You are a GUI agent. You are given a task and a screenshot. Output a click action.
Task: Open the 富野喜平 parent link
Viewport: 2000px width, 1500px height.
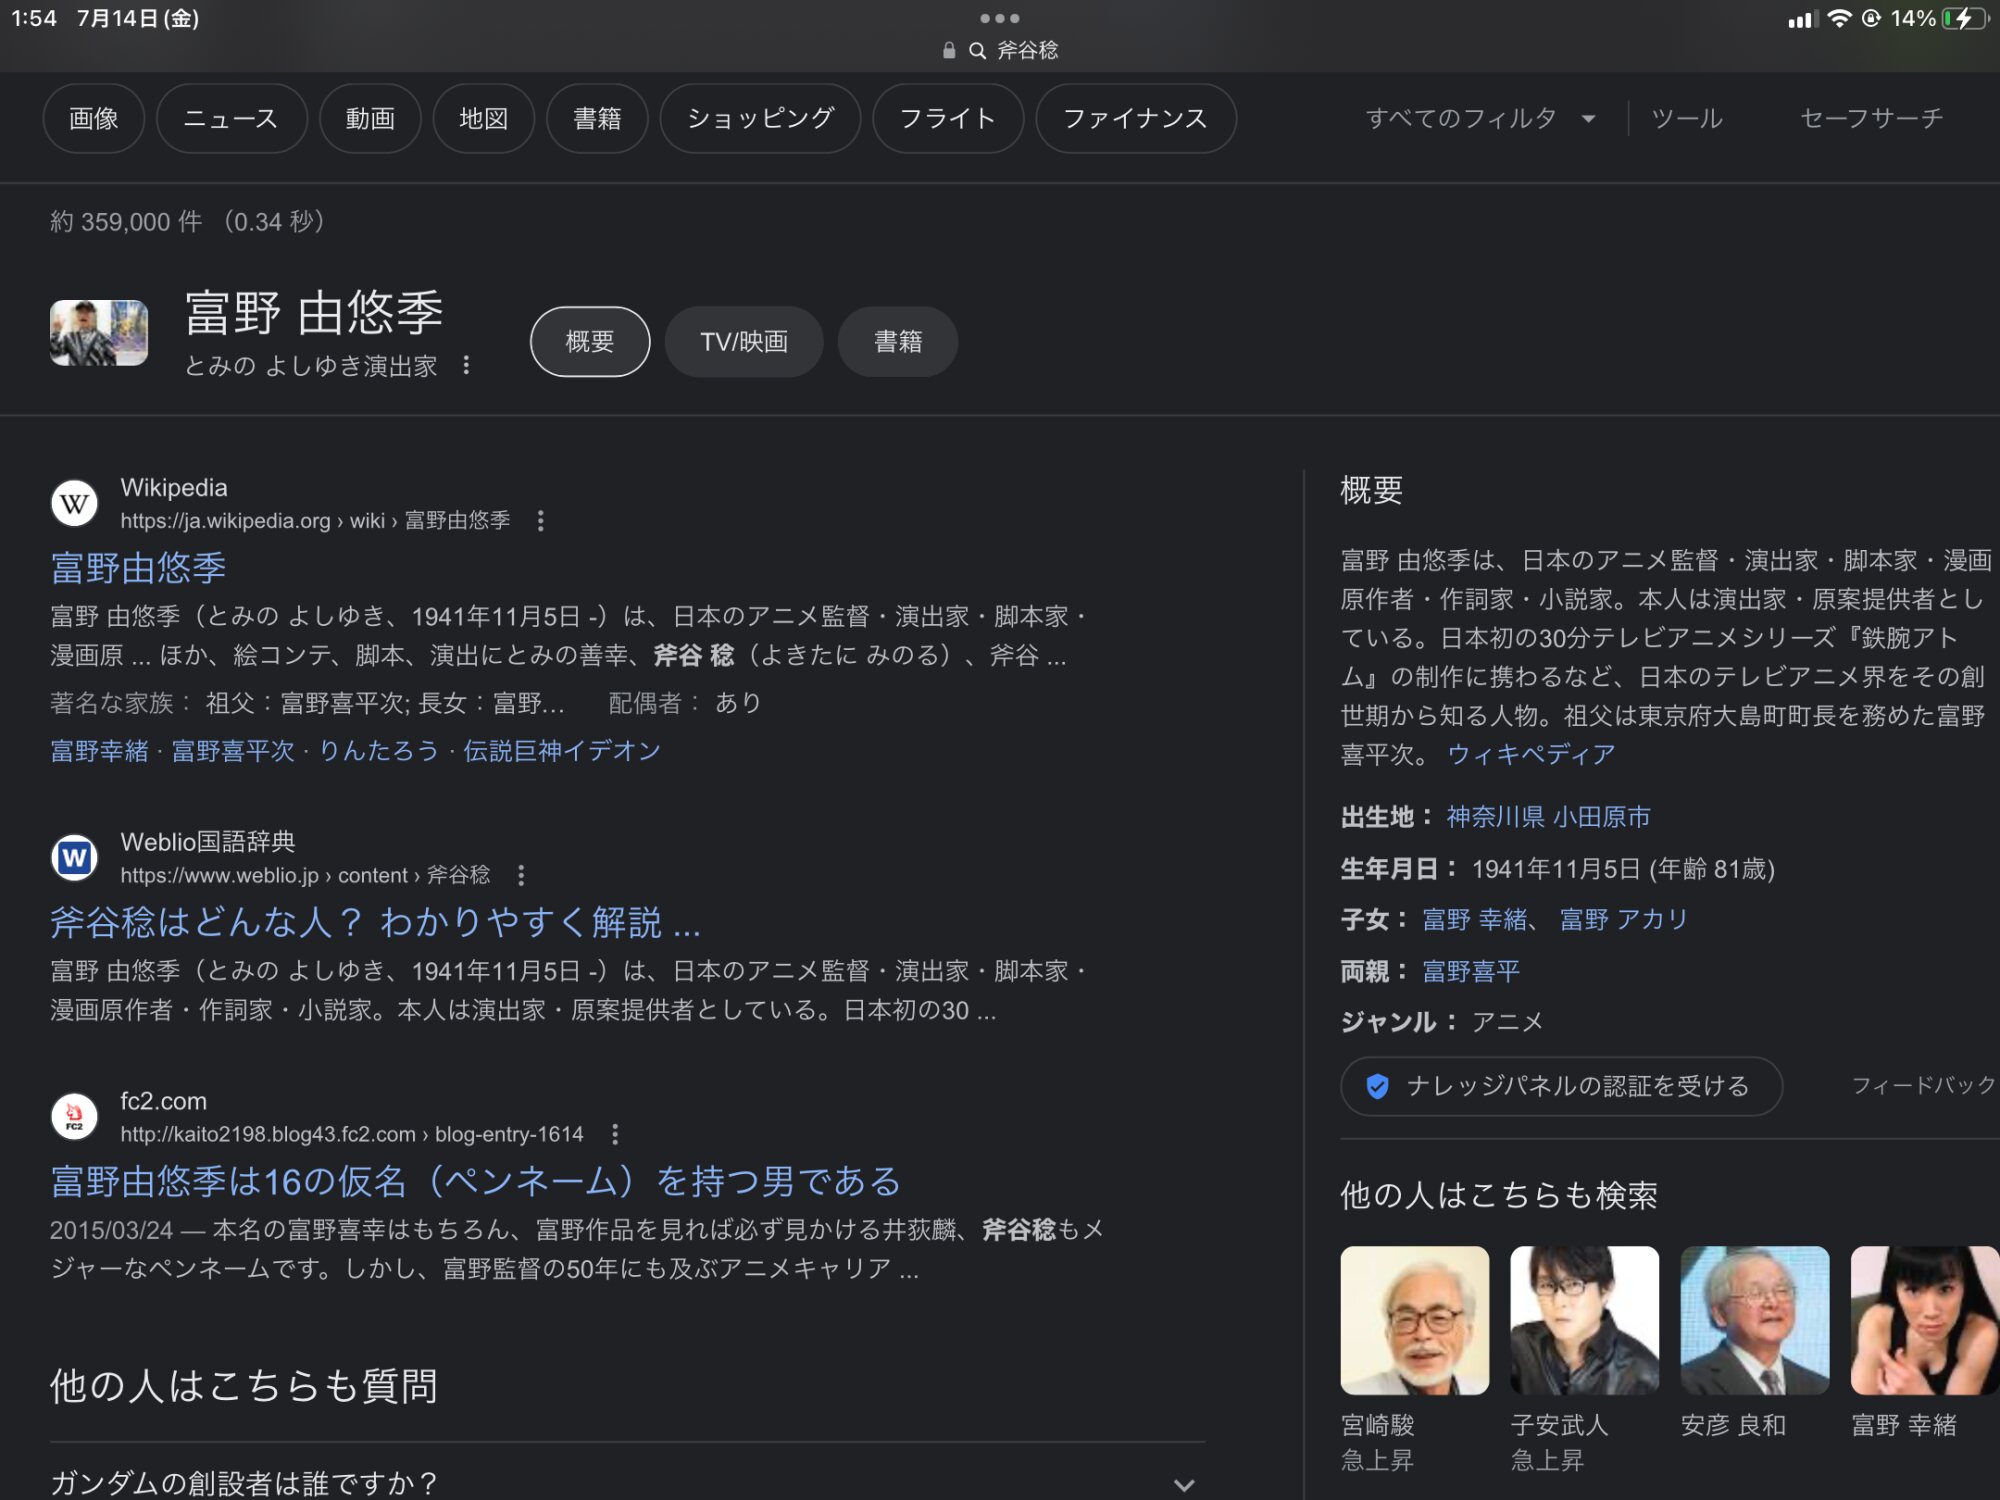[1471, 972]
